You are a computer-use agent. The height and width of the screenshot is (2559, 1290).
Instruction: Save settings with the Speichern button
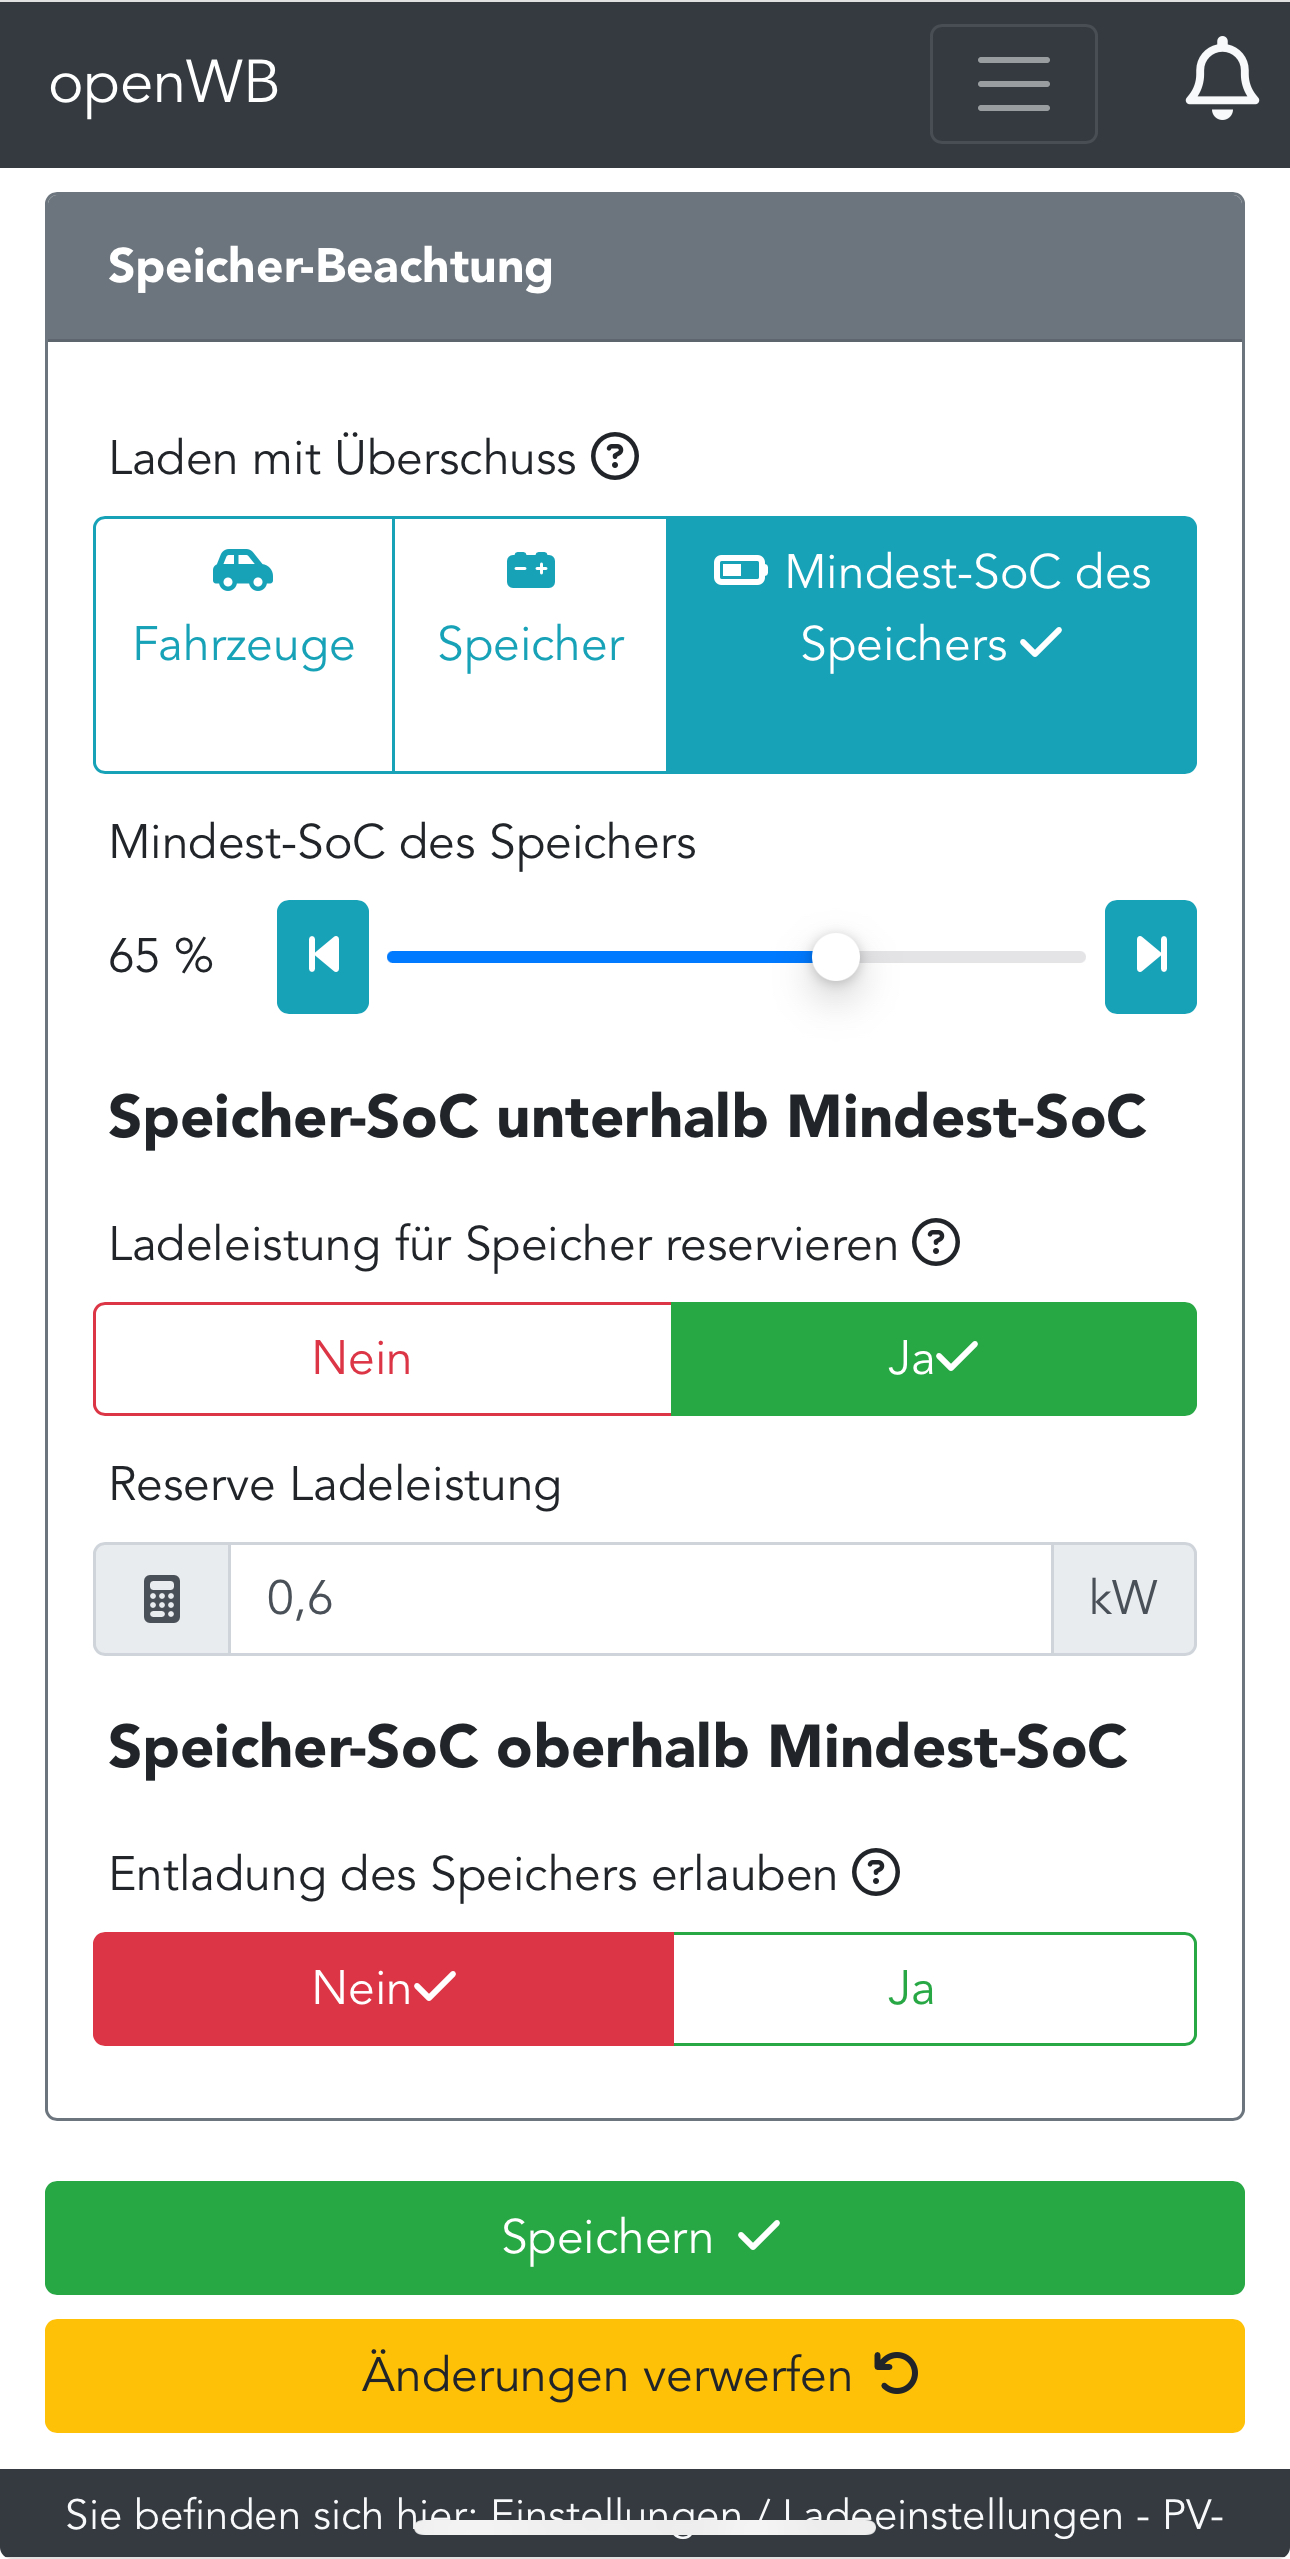(644, 2237)
